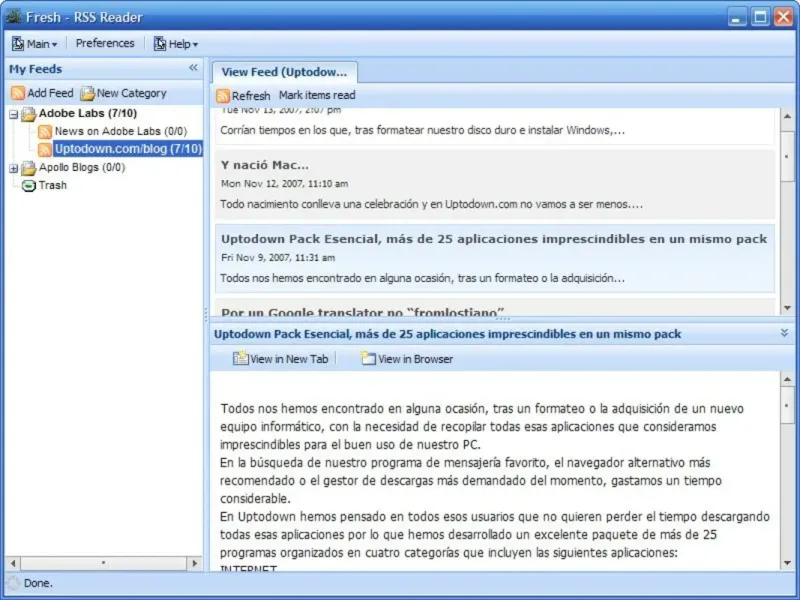The image size is (800, 600).
Task: Click RSS icon of News on Adobe Labs
Action: (45, 132)
